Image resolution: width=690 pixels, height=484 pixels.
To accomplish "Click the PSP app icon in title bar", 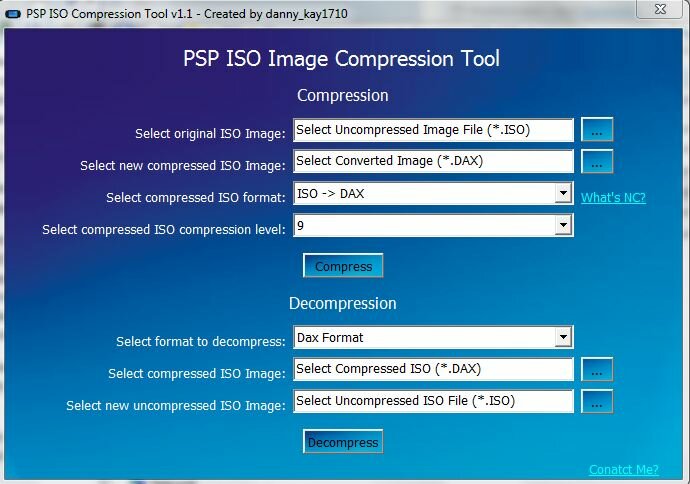I will click(13, 12).
